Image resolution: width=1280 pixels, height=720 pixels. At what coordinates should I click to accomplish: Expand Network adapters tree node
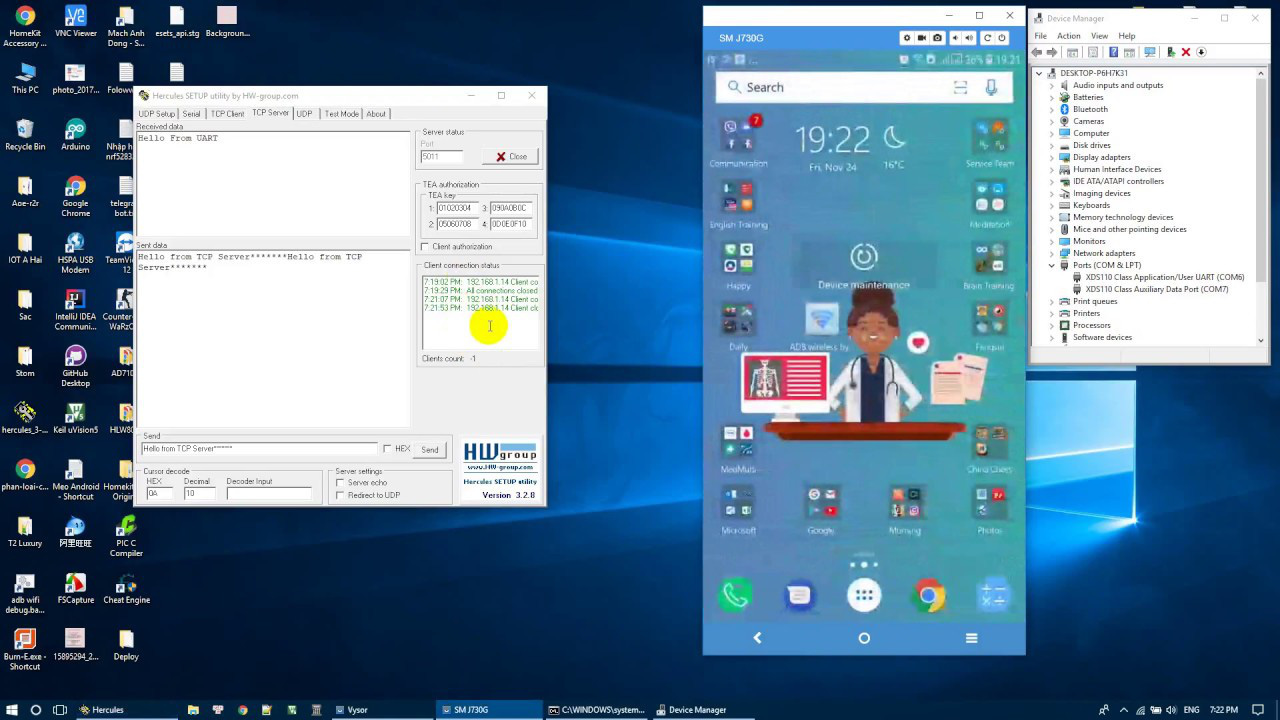(1052, 253)
